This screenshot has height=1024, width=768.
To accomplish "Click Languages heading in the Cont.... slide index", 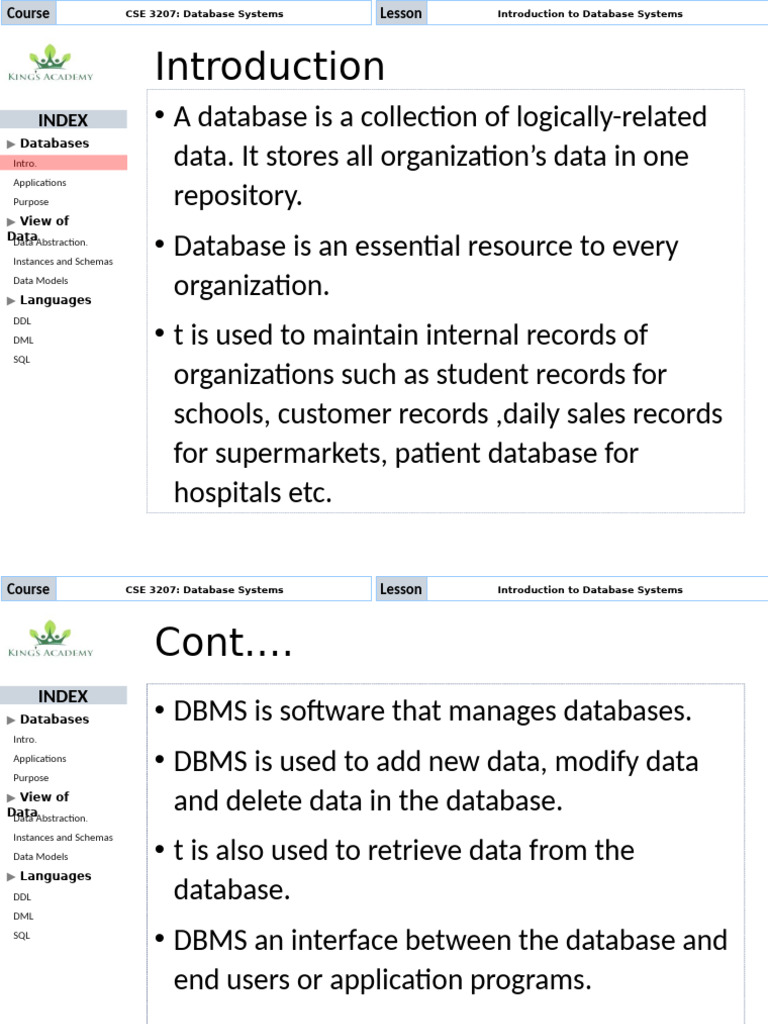I will 56,876.
